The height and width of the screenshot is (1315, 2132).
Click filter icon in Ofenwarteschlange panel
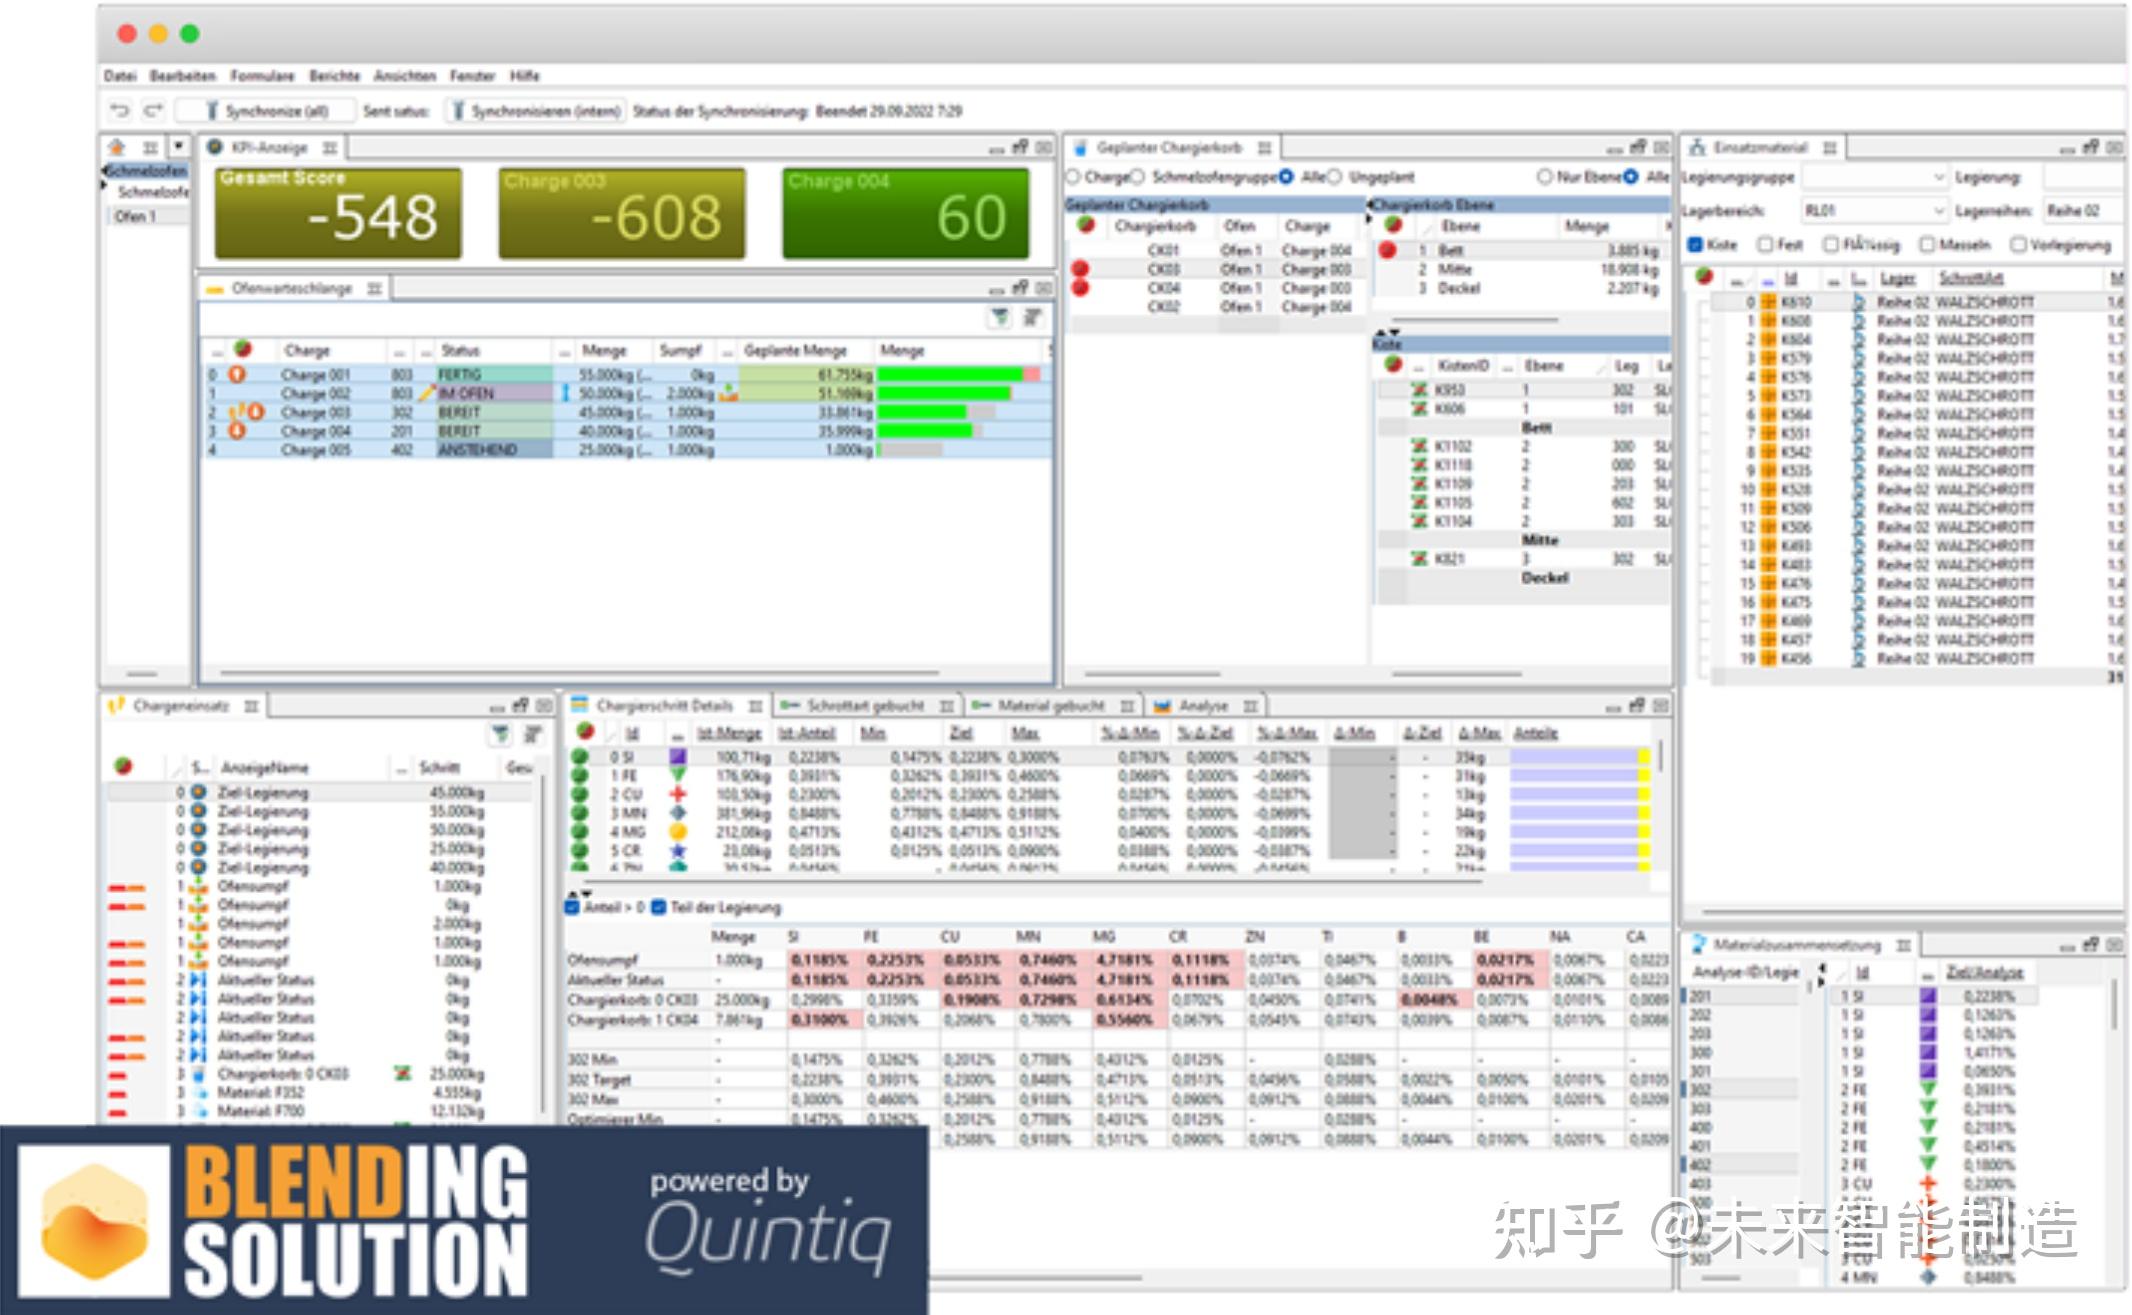click(x=999, y=318)
